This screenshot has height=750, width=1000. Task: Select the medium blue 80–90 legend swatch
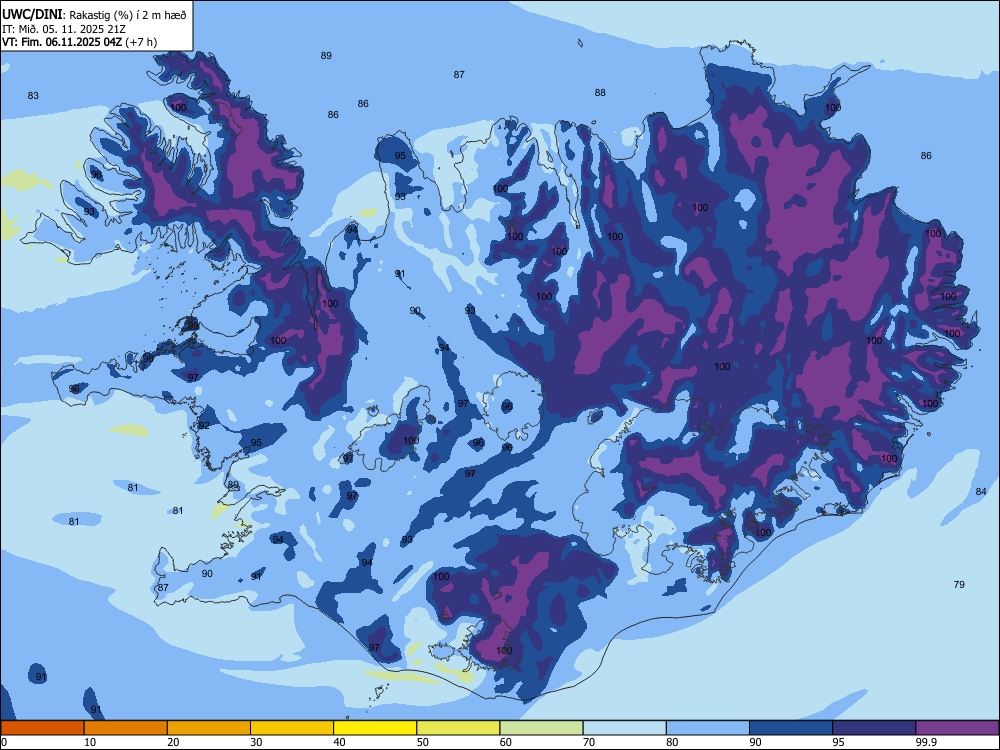click(x=708, y=728)
